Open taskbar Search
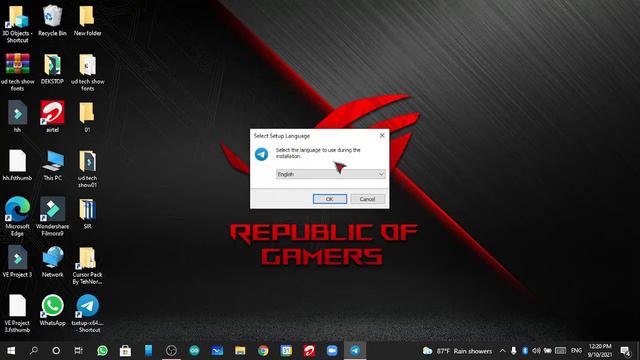Screen dimensions: 640x360 [x=34, y=351]
